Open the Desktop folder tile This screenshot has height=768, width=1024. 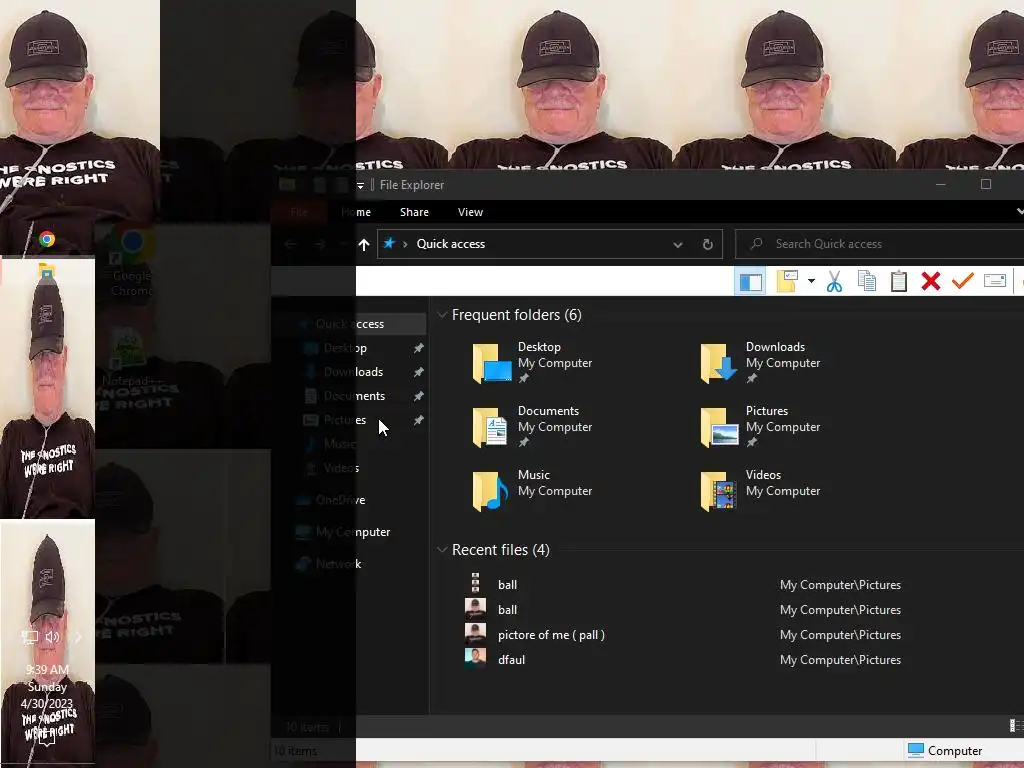coord(532,362)
